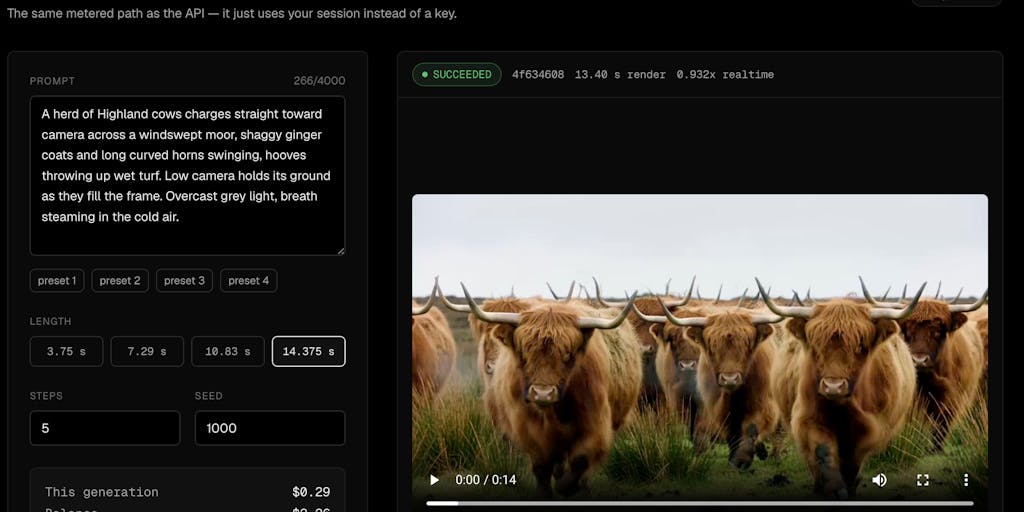Click the This generation label
This screenshot has height=512, width=1024.
point(102,492)
